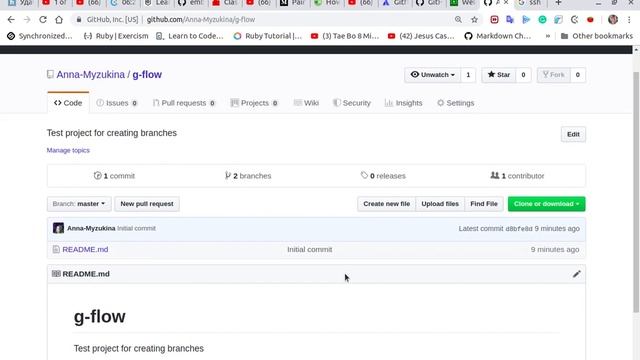Expand the Branch: master dropdown
This screenshot has width=640, height=360.
click(79, 204)
